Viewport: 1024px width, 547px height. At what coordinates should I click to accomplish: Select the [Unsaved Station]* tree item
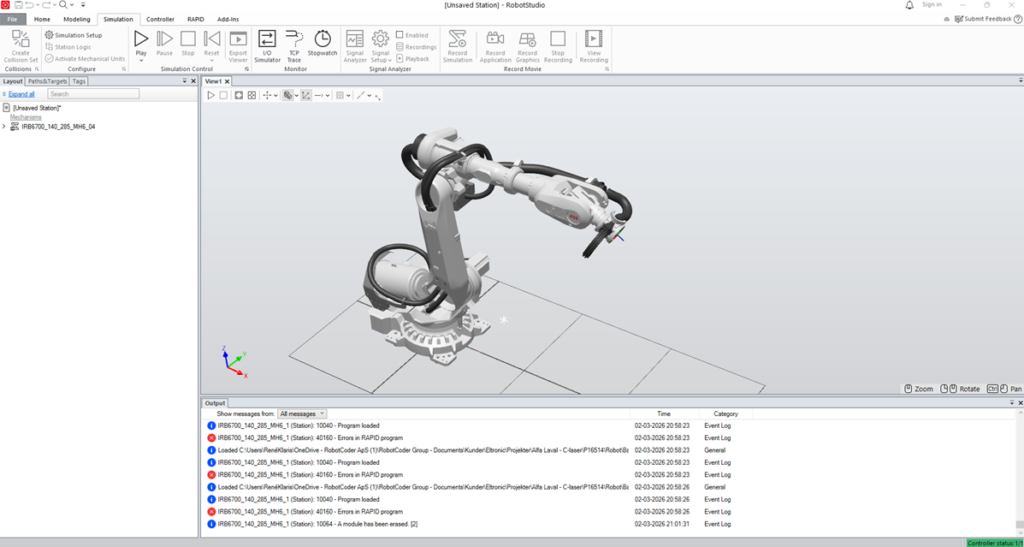[x=37, y=108]
